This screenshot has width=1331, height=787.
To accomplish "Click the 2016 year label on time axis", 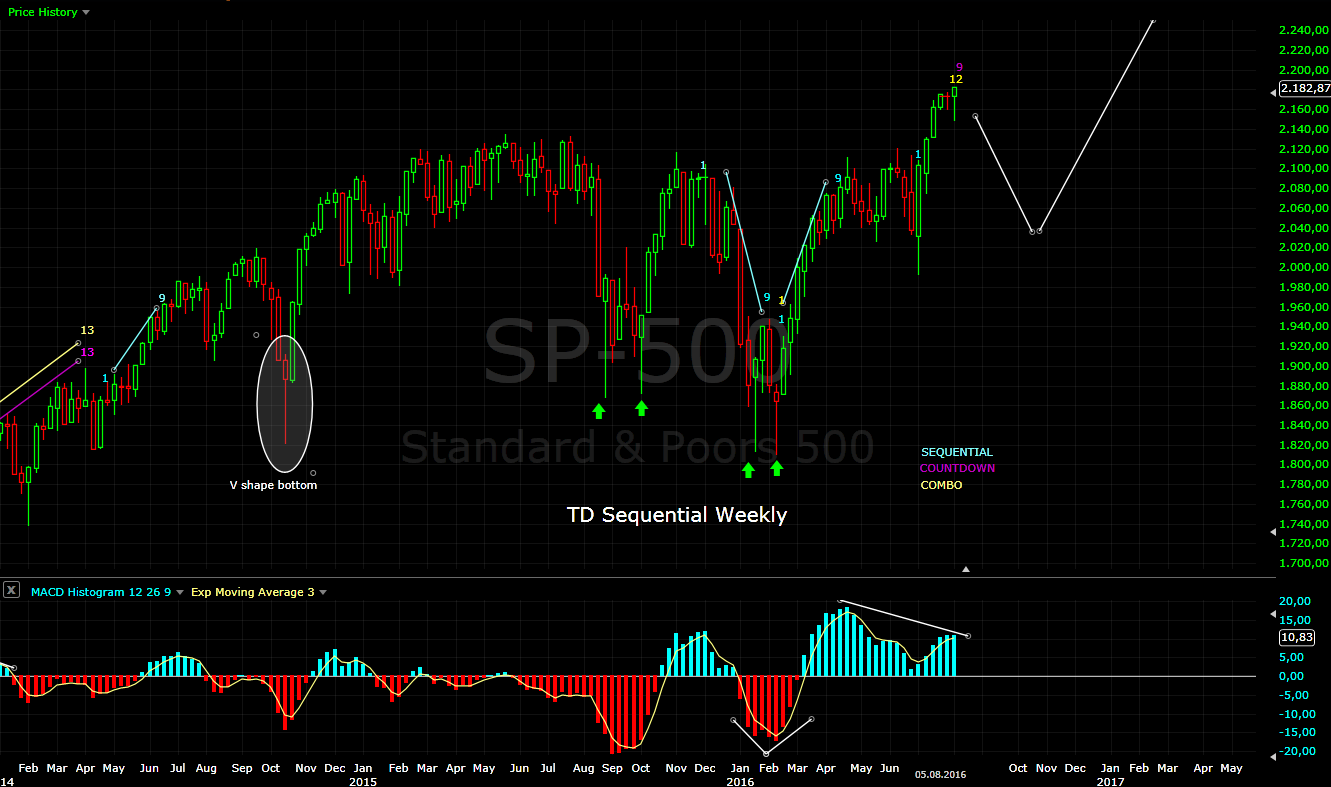I will coord(740,782).
